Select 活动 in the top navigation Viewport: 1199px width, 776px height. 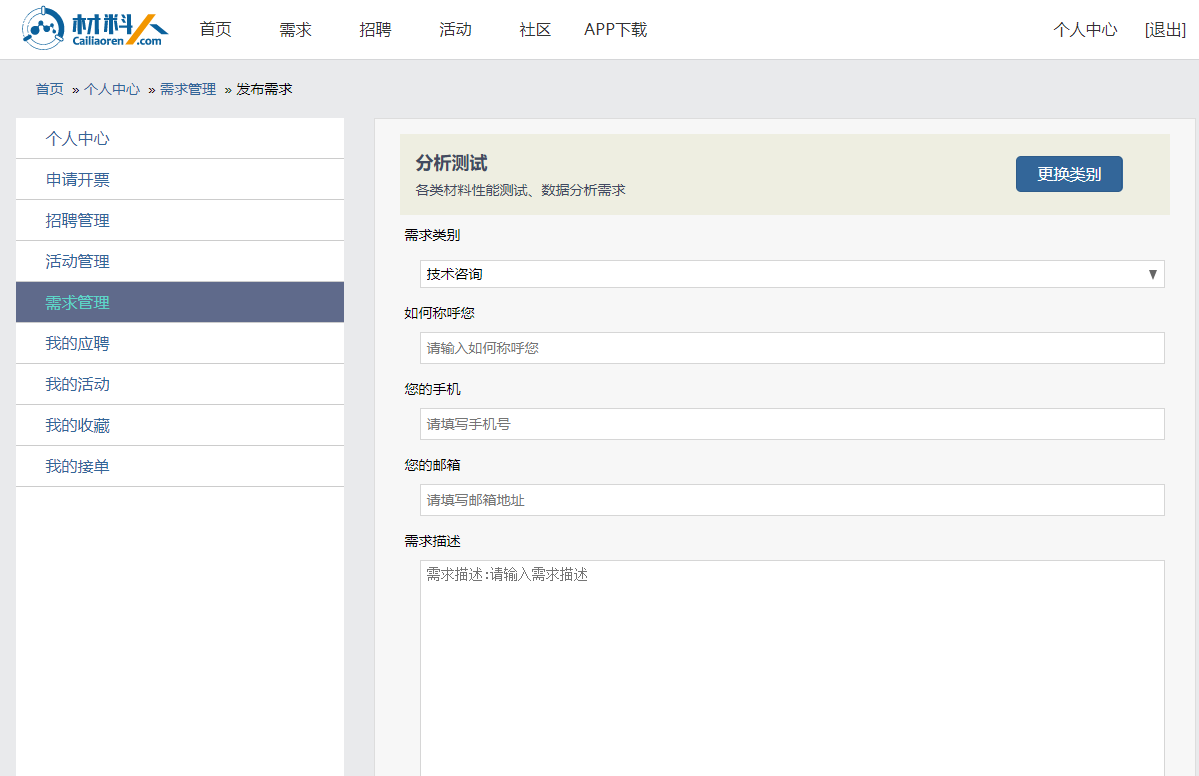(x=455, y=30)
